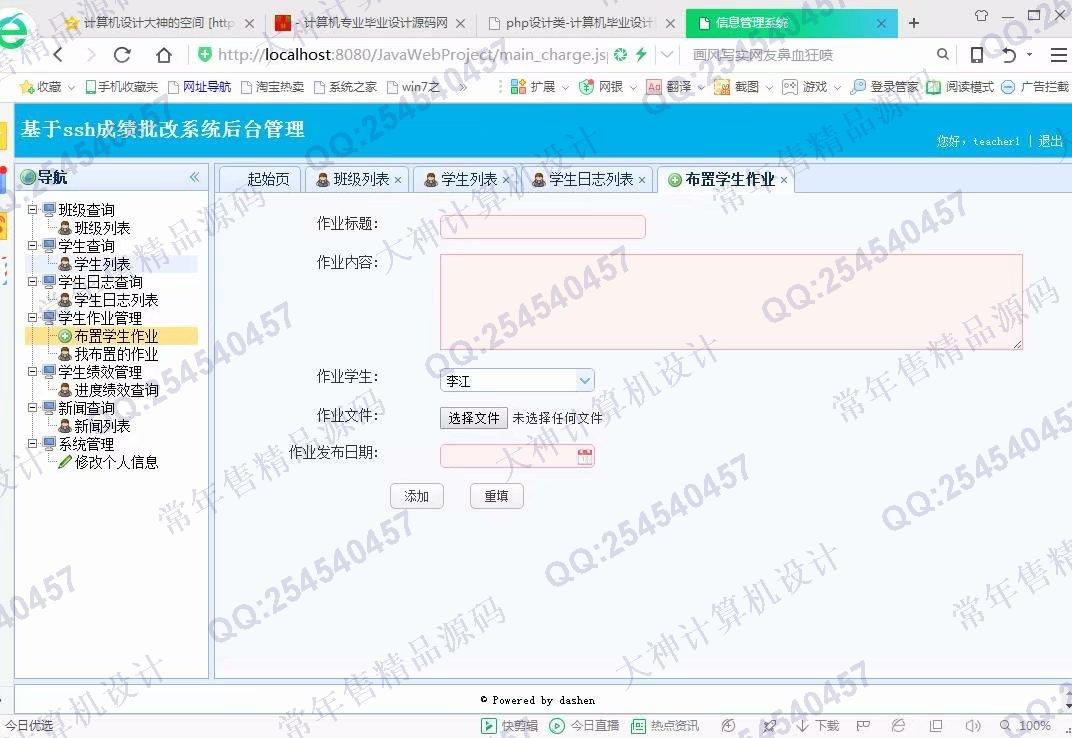Click 快剪辑 in the status bar

[509, 726]
